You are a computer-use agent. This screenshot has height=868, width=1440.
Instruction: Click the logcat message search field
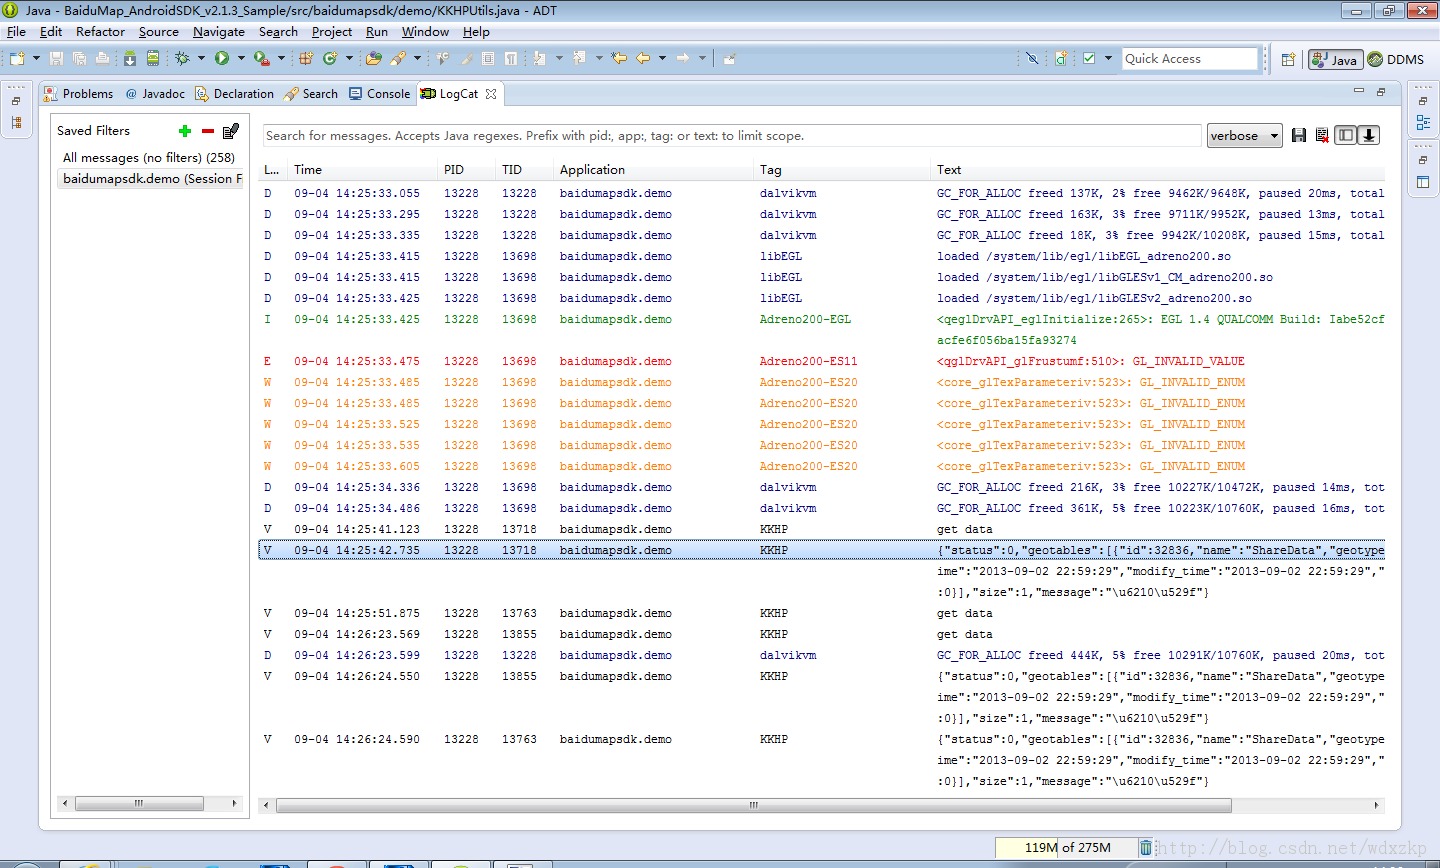pyautogui.click(x=732, y=136)
